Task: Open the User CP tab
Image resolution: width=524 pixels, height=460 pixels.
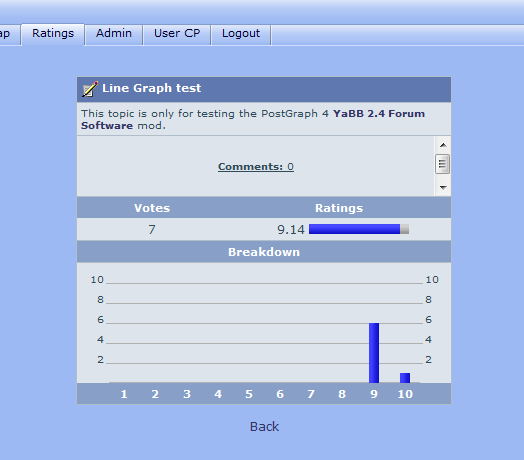Action: tap(177, 33)
